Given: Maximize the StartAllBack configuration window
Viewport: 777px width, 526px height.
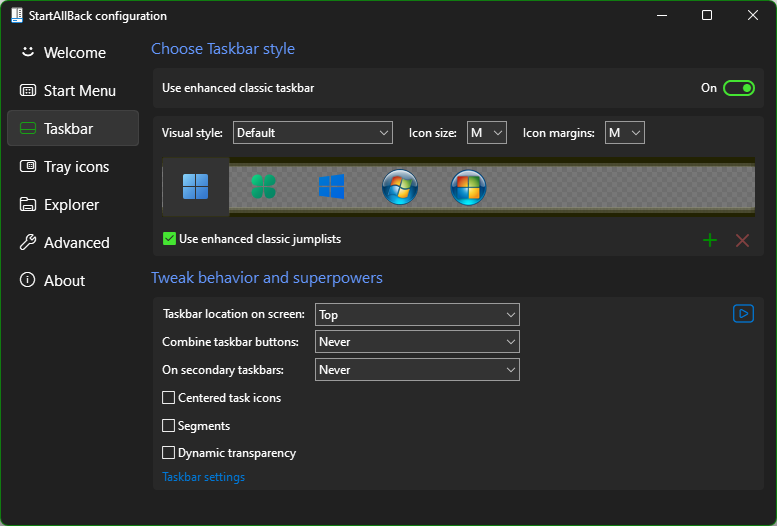Looking at the screenshot, I should (x=707, y=15).
